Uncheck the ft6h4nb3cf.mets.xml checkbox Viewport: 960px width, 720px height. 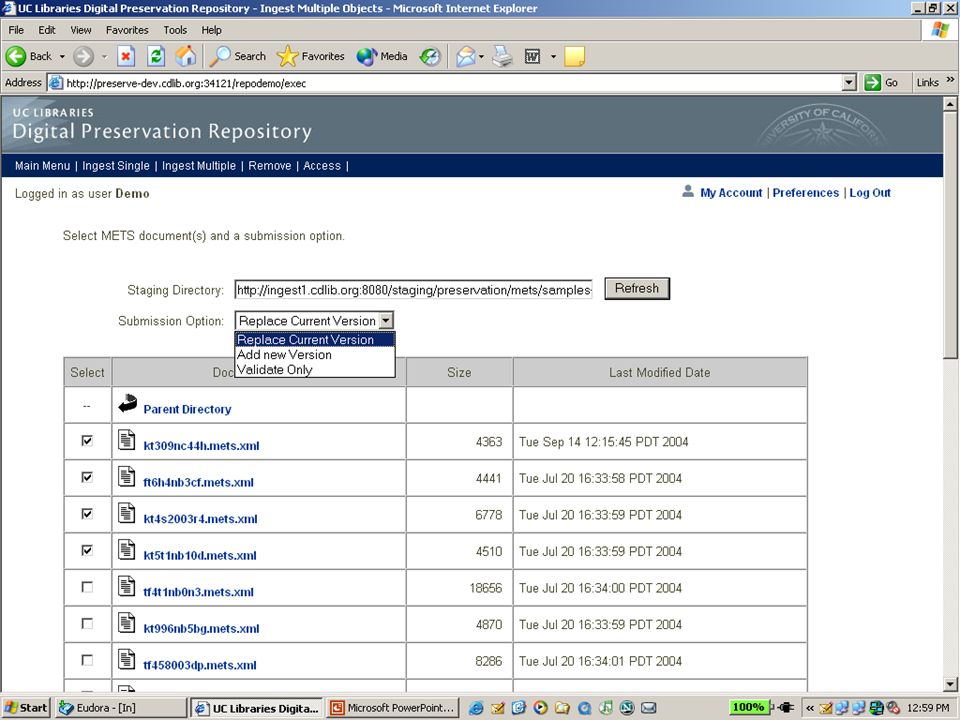click(x=87, y=477)
